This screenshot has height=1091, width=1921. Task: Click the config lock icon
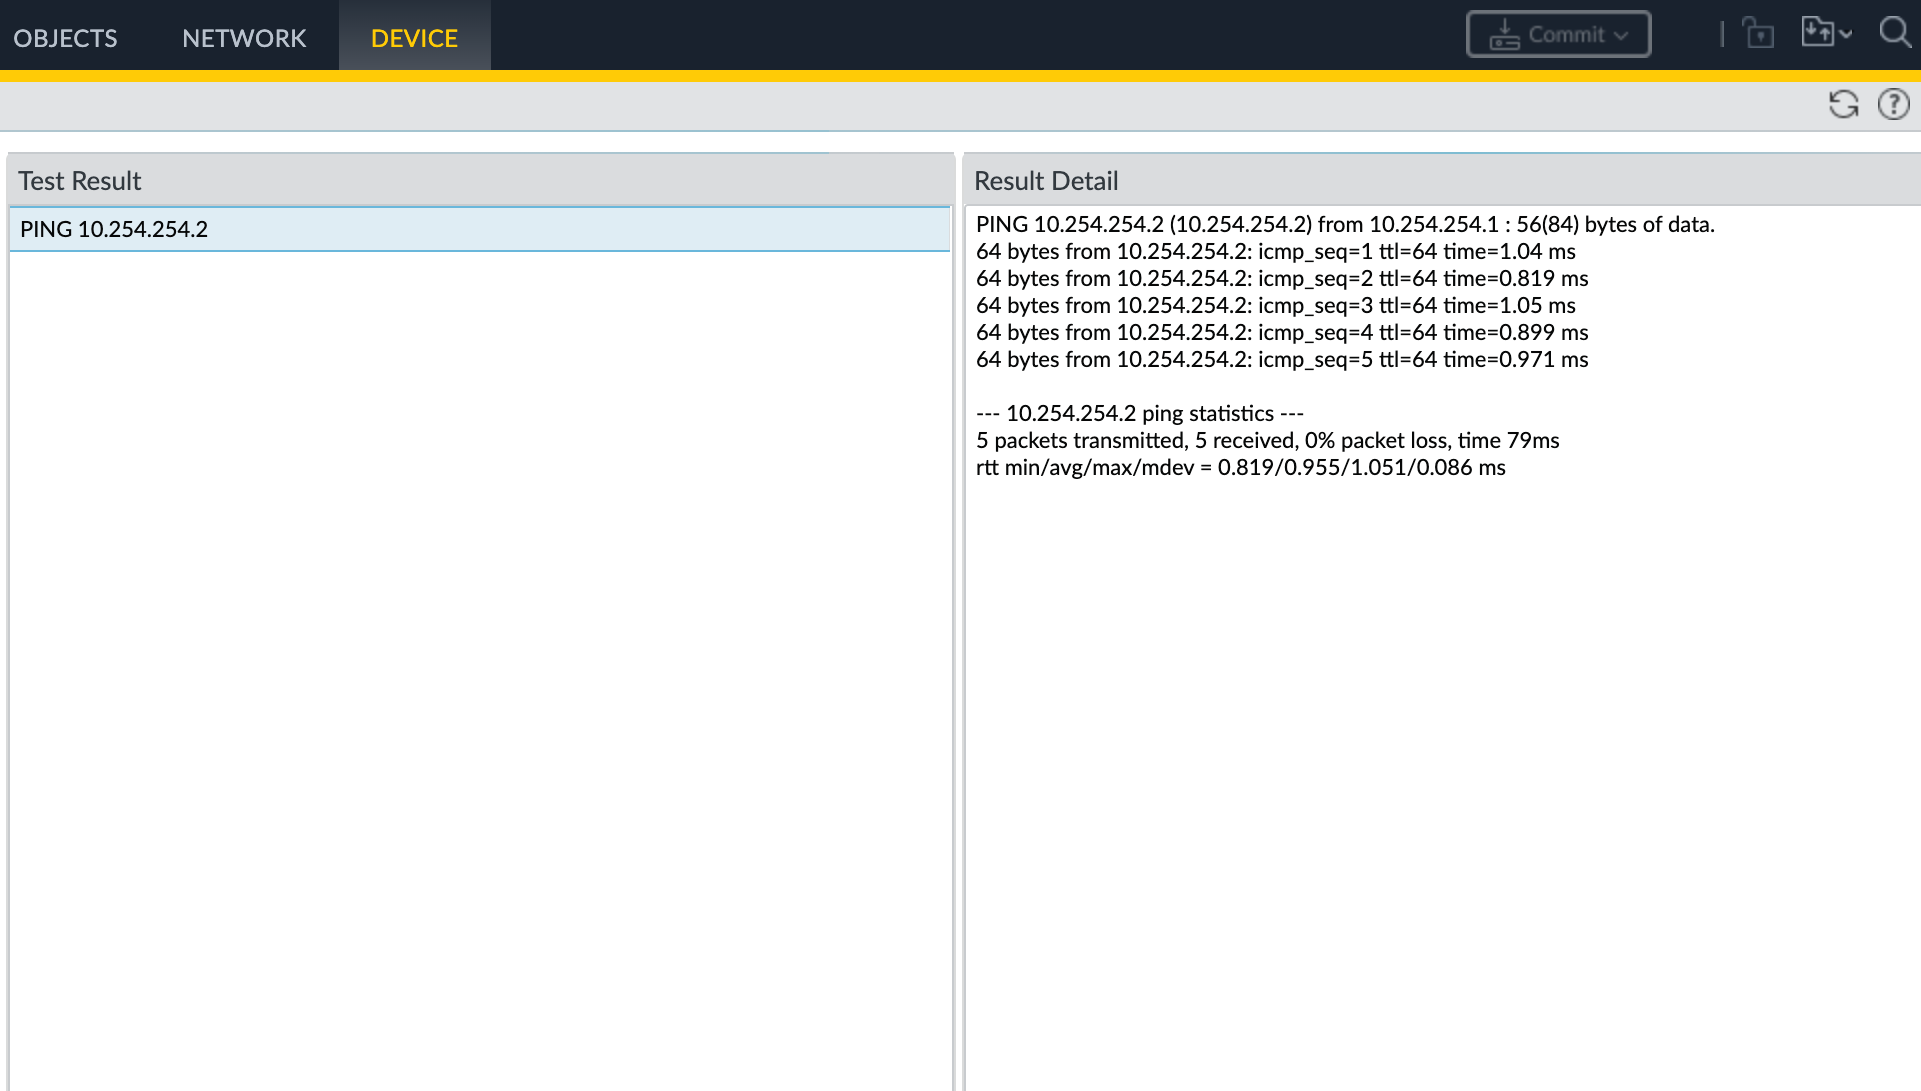[x=1758, y=34]
